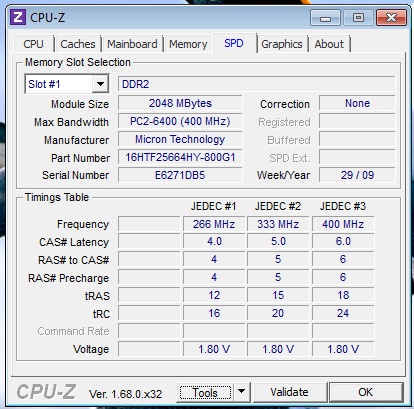Screen dimensions: 414x409
Task: Open the Graphics tab
Action: coord(282,44)
